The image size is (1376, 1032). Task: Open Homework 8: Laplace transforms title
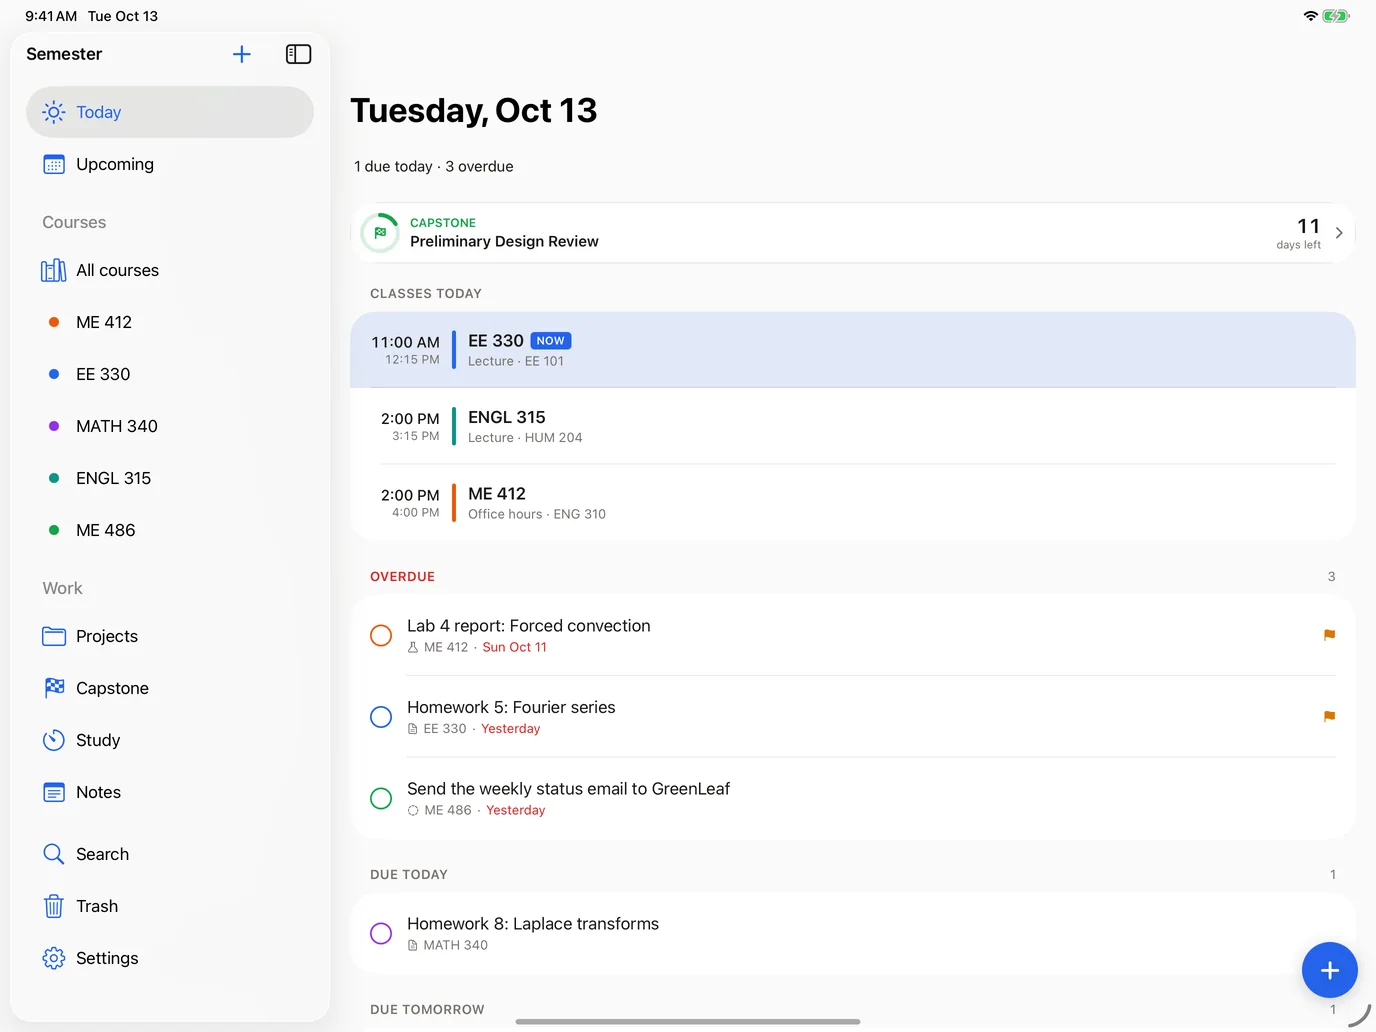click(533, 924)
